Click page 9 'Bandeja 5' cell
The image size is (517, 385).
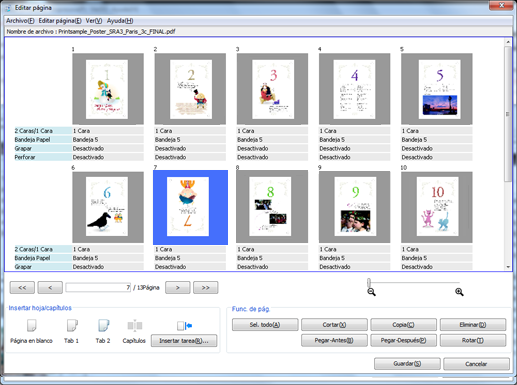coord(354,258)
